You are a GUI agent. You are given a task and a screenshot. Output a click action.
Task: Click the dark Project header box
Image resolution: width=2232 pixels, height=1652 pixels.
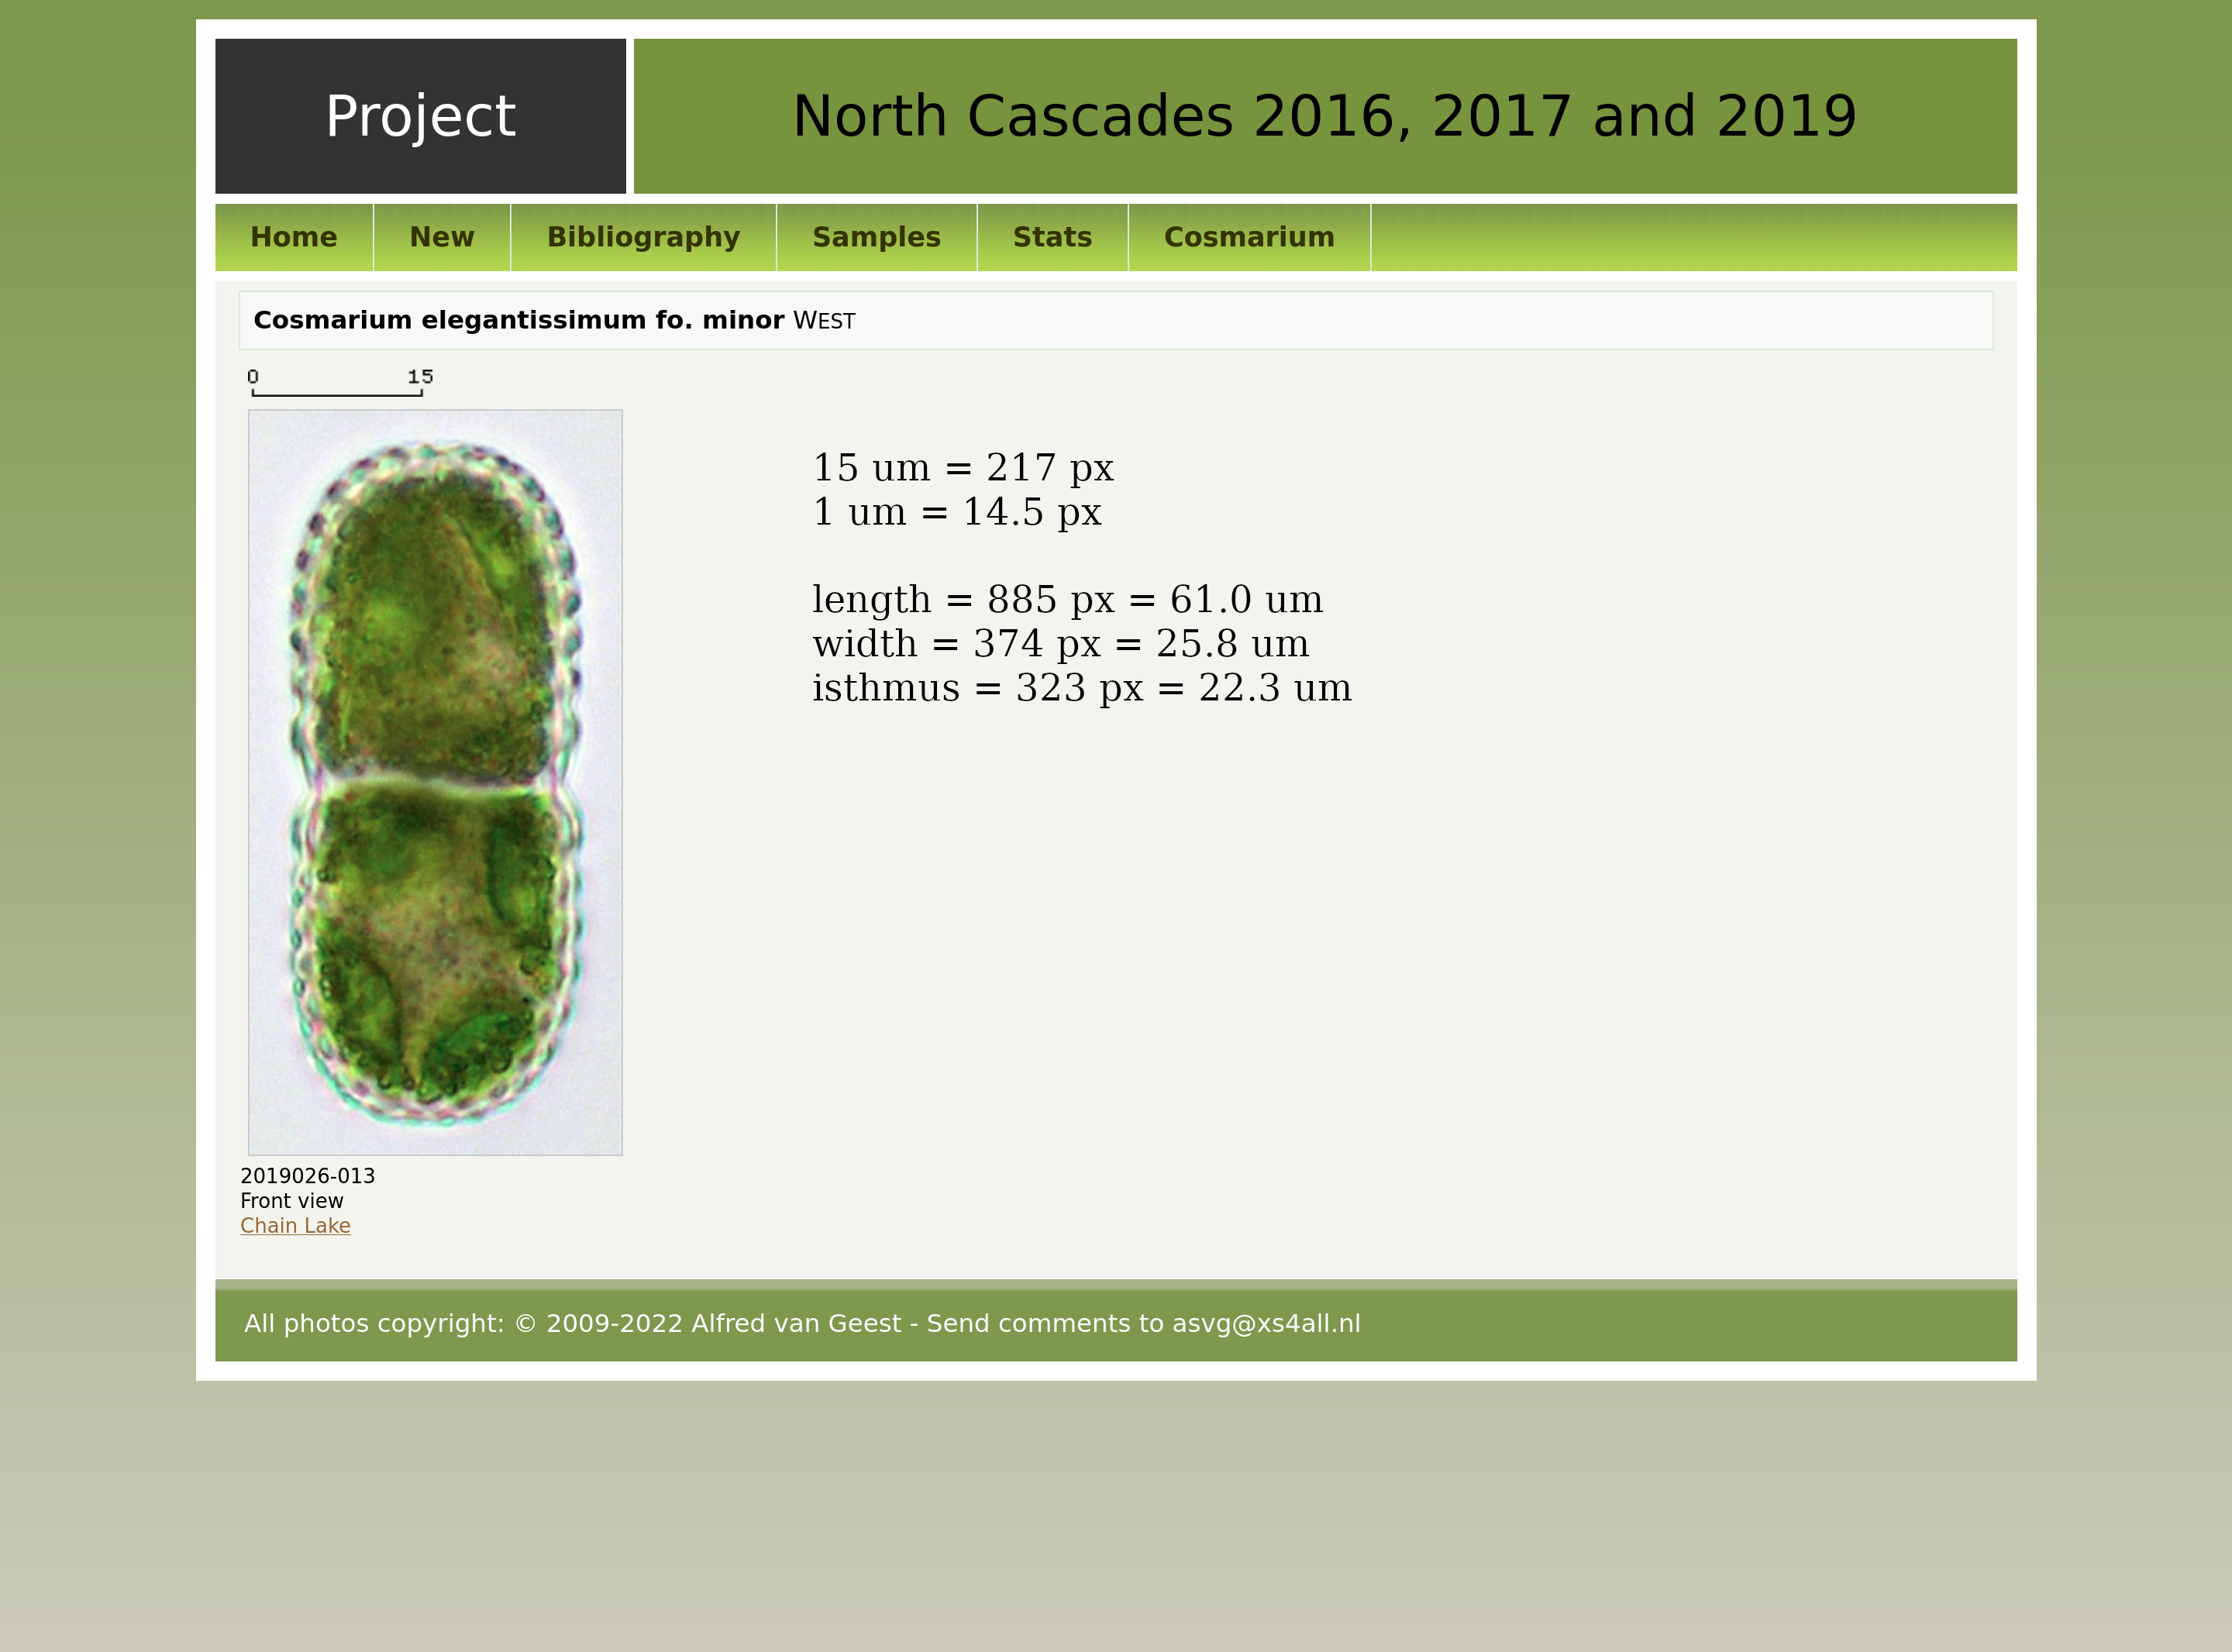point(420,116)
